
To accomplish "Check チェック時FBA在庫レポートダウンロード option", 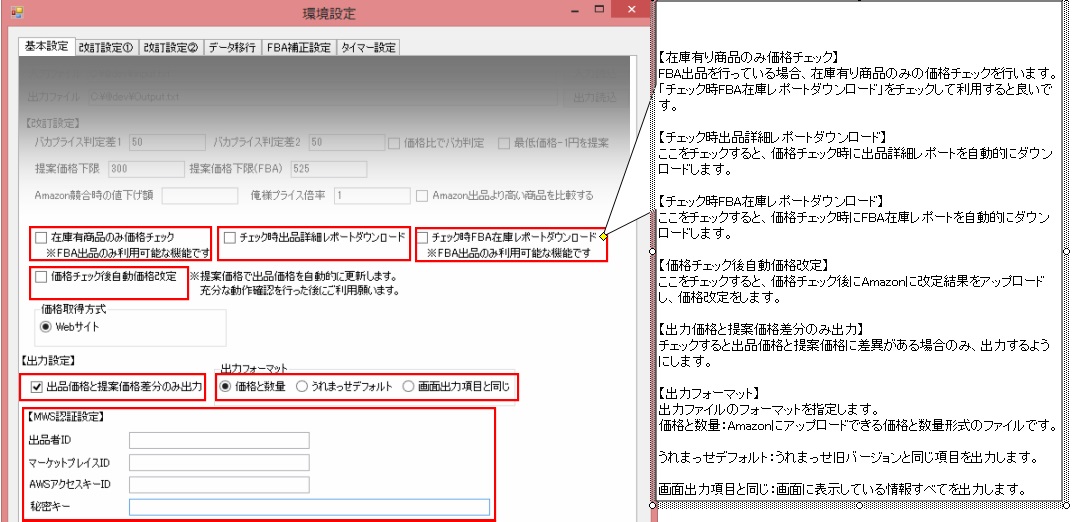I will [424, 238].
